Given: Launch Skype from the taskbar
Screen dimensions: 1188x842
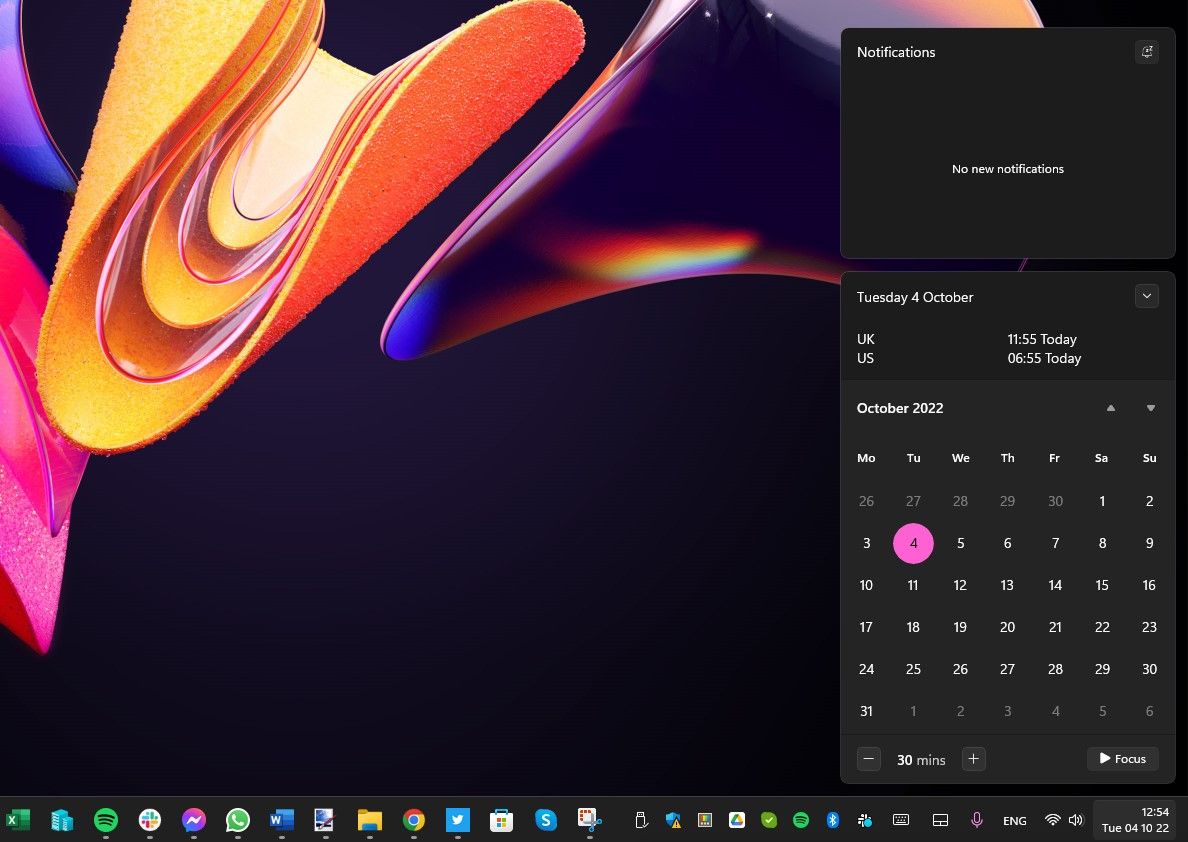Looking at the screenshot, I should pos(546,819).
